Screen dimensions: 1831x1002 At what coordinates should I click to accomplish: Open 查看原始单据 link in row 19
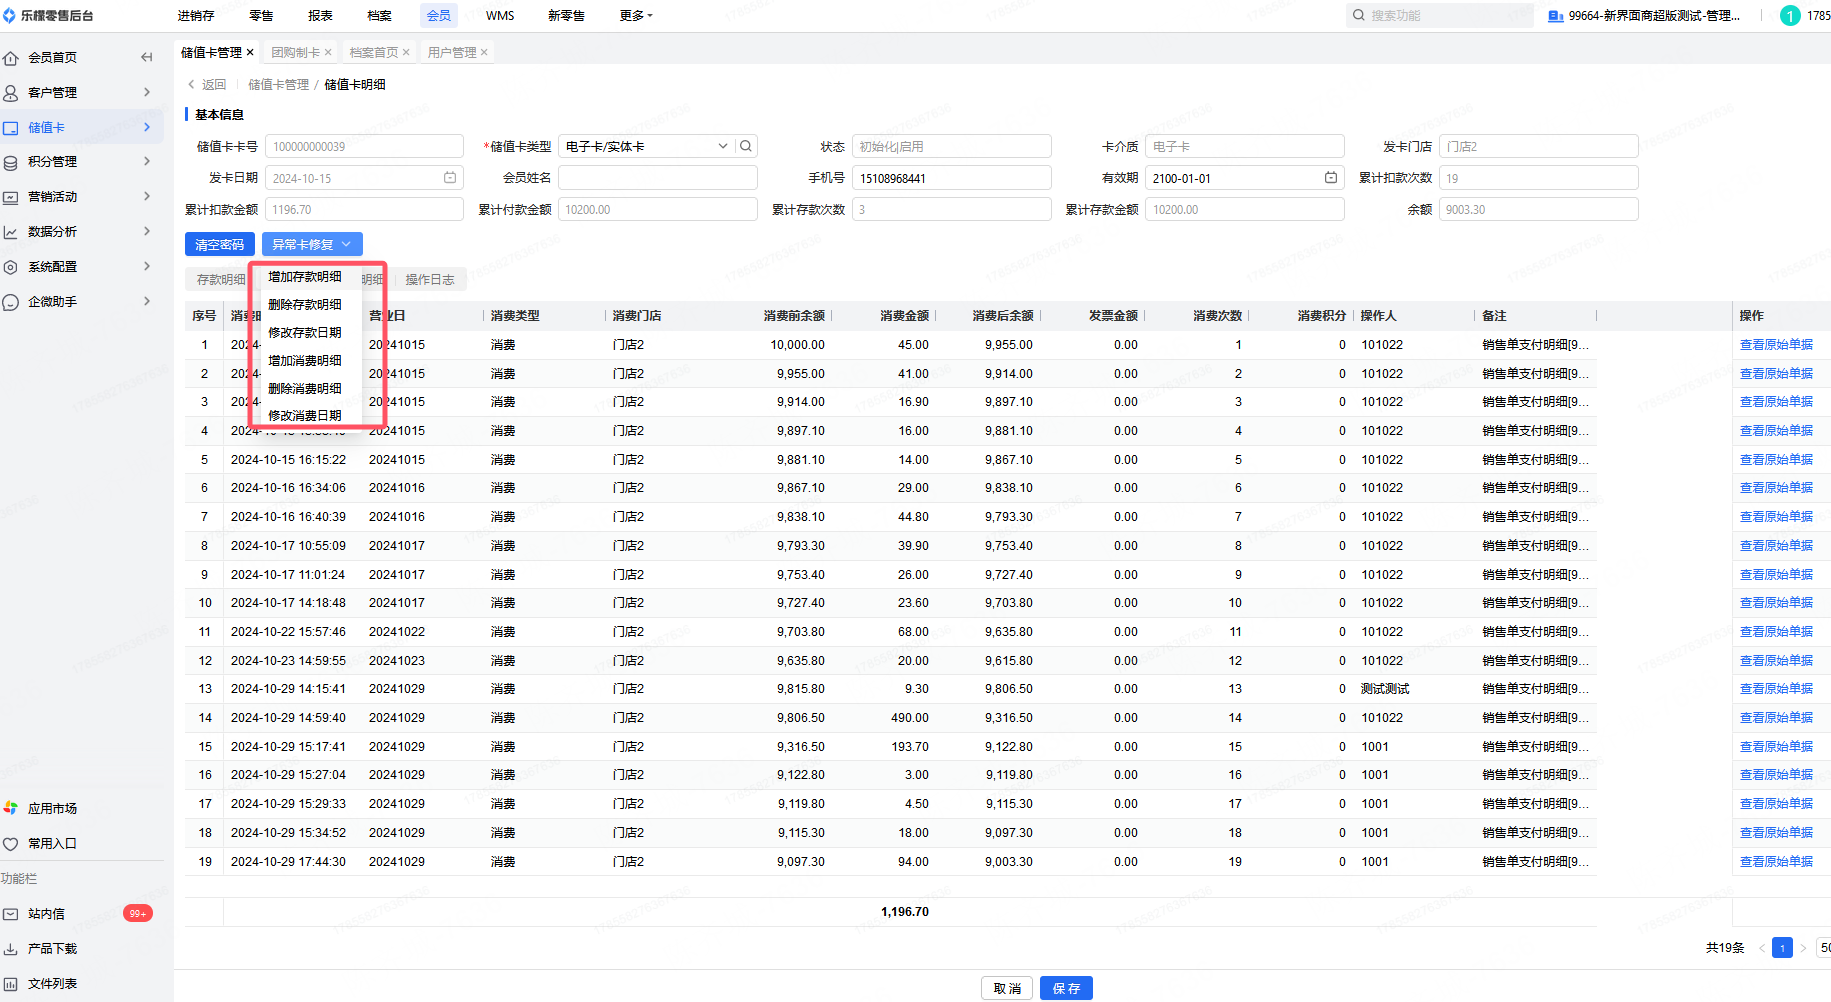(x=1776, y=862)
